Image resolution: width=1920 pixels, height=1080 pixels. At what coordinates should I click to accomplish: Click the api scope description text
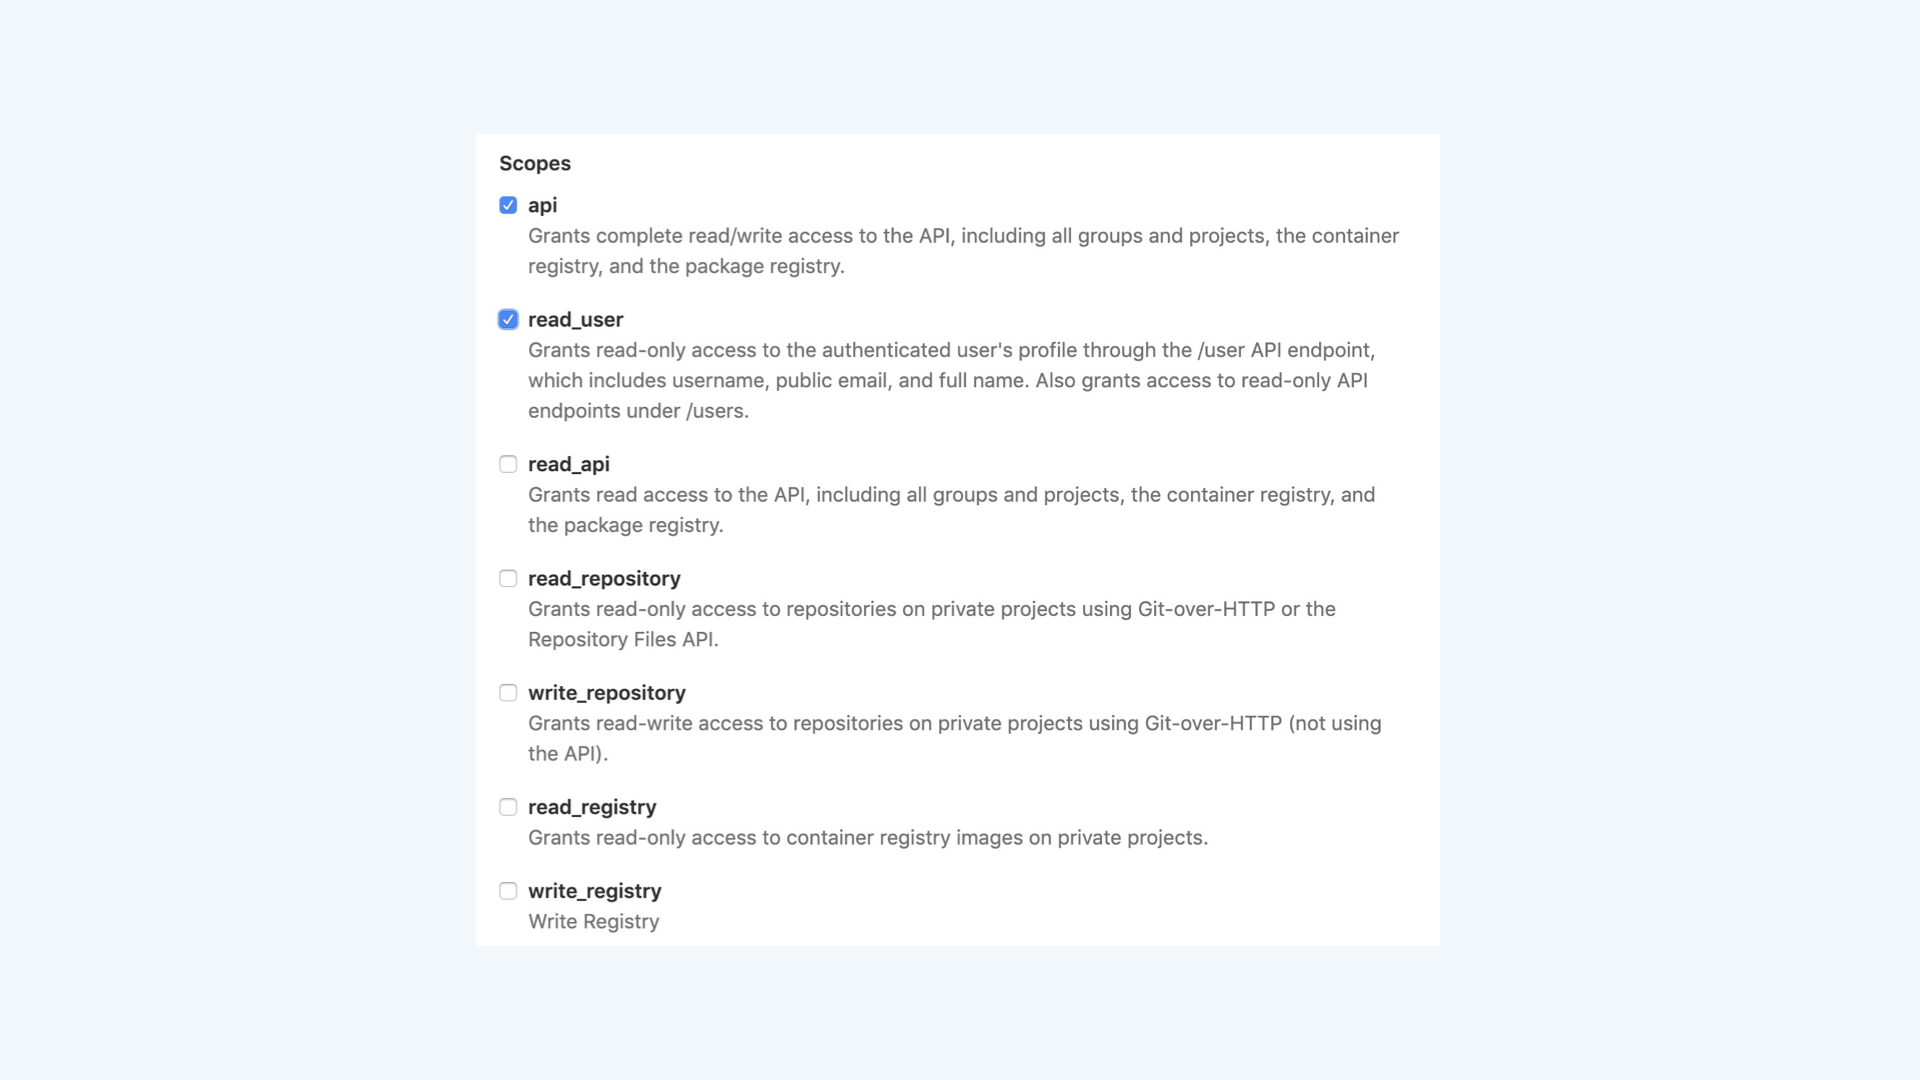tap(963, 251)
